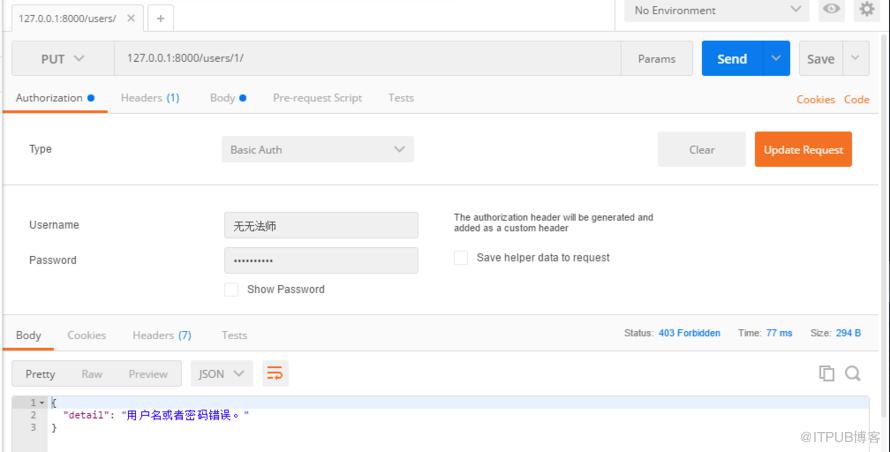Viewport: 890px width, 452px height.
Task: Select the 127.0.0.1:8000/users/ tab title
Action: (x=67, y=18)
